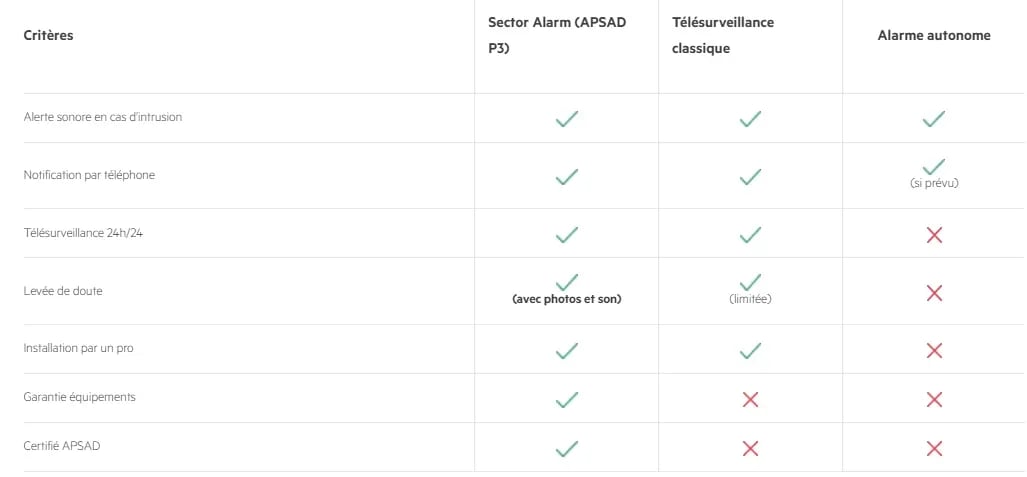The width and height of the screenshot is (1027, 477).
Task: Click Alarme autonome cross for Levée de doute
Action: tap(934, 293)
